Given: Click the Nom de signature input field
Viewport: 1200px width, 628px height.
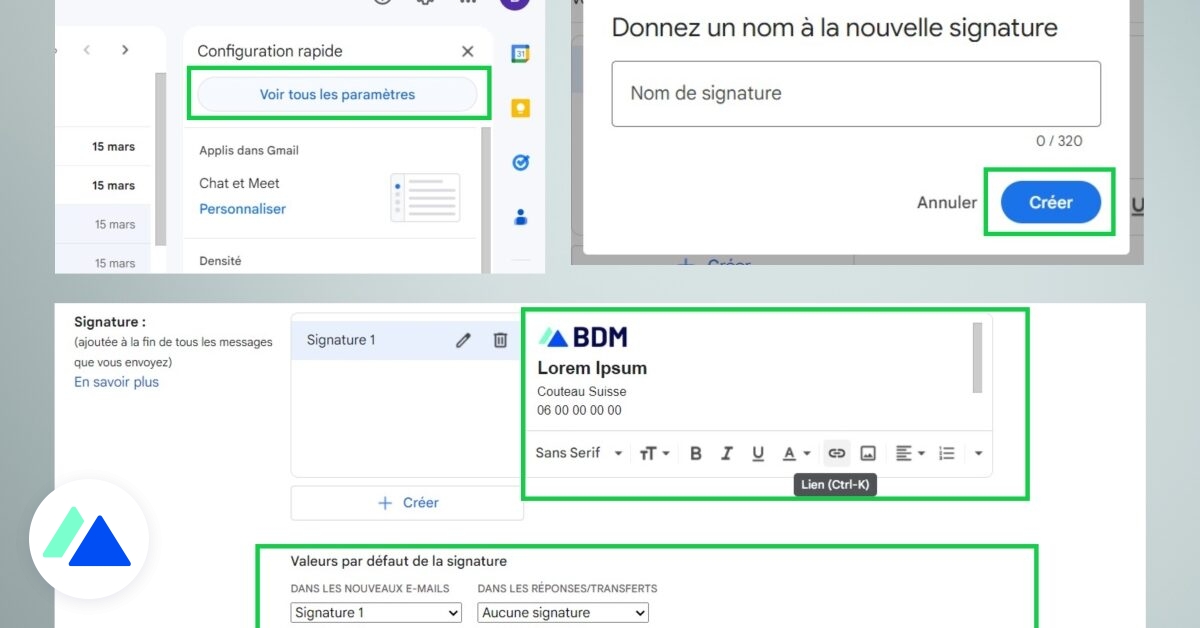Looking at the screenshot, I should coord(855,93).
